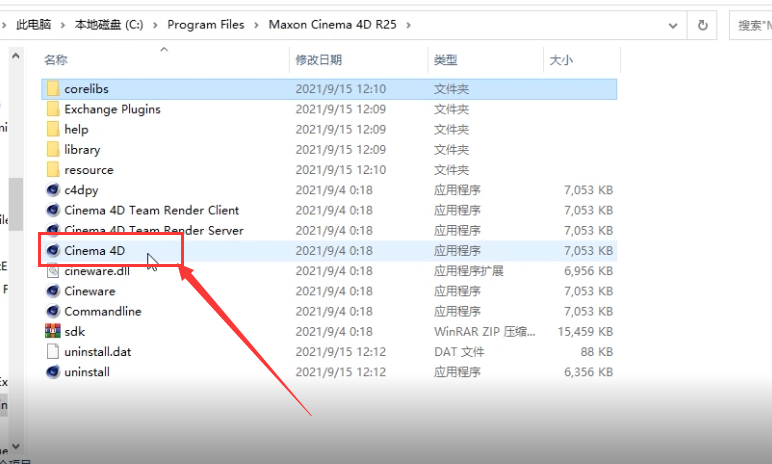Screen dimensions: 772x464
Task: Click the 6,956 KB size cell
Action: click(588, 271)
